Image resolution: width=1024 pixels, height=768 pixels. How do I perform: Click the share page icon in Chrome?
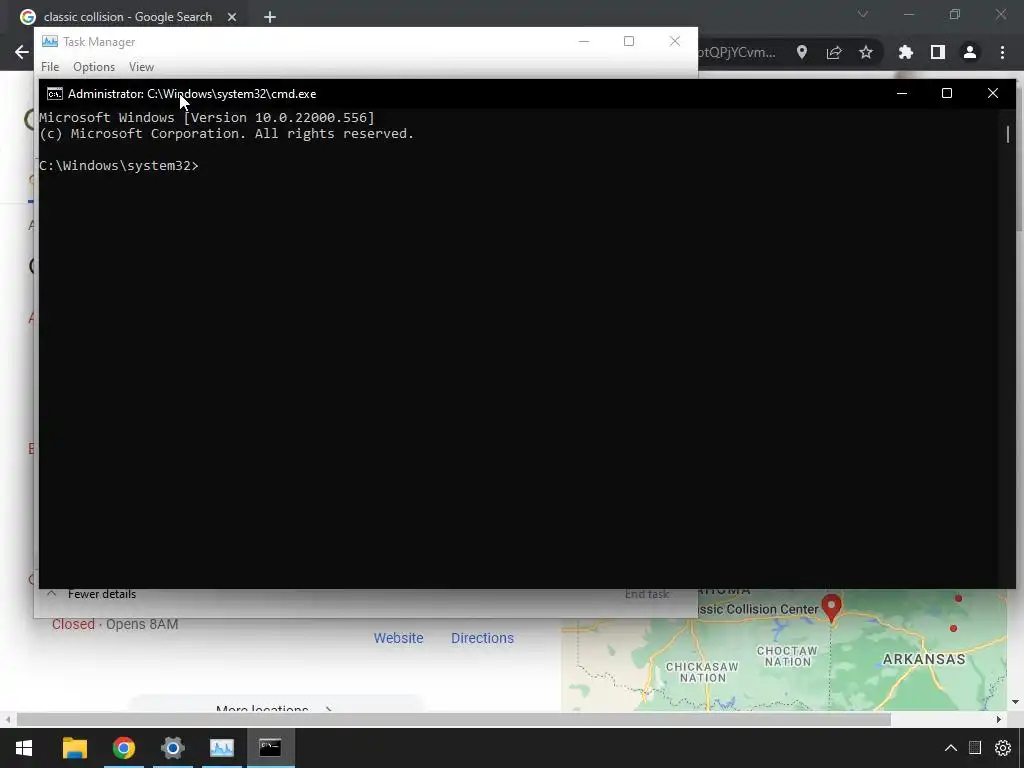pos(833,52)
